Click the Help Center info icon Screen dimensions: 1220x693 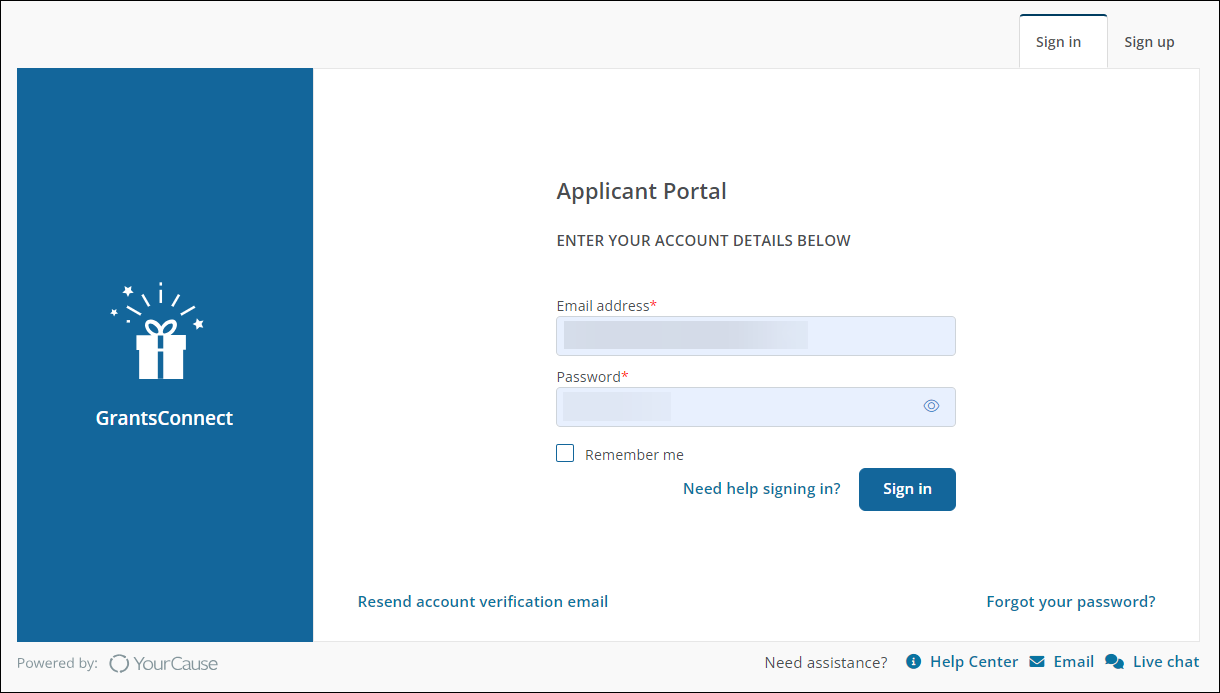click(x=913, y=662)
